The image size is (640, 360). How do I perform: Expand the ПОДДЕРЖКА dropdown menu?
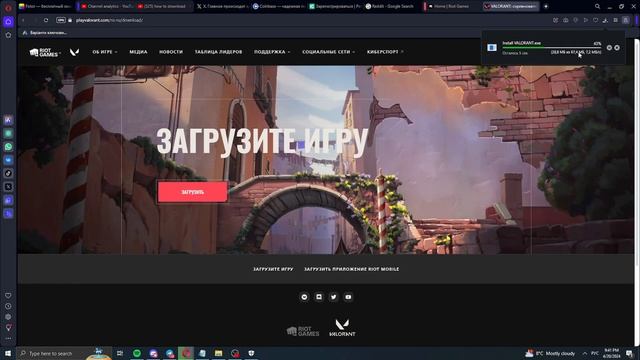272,52
